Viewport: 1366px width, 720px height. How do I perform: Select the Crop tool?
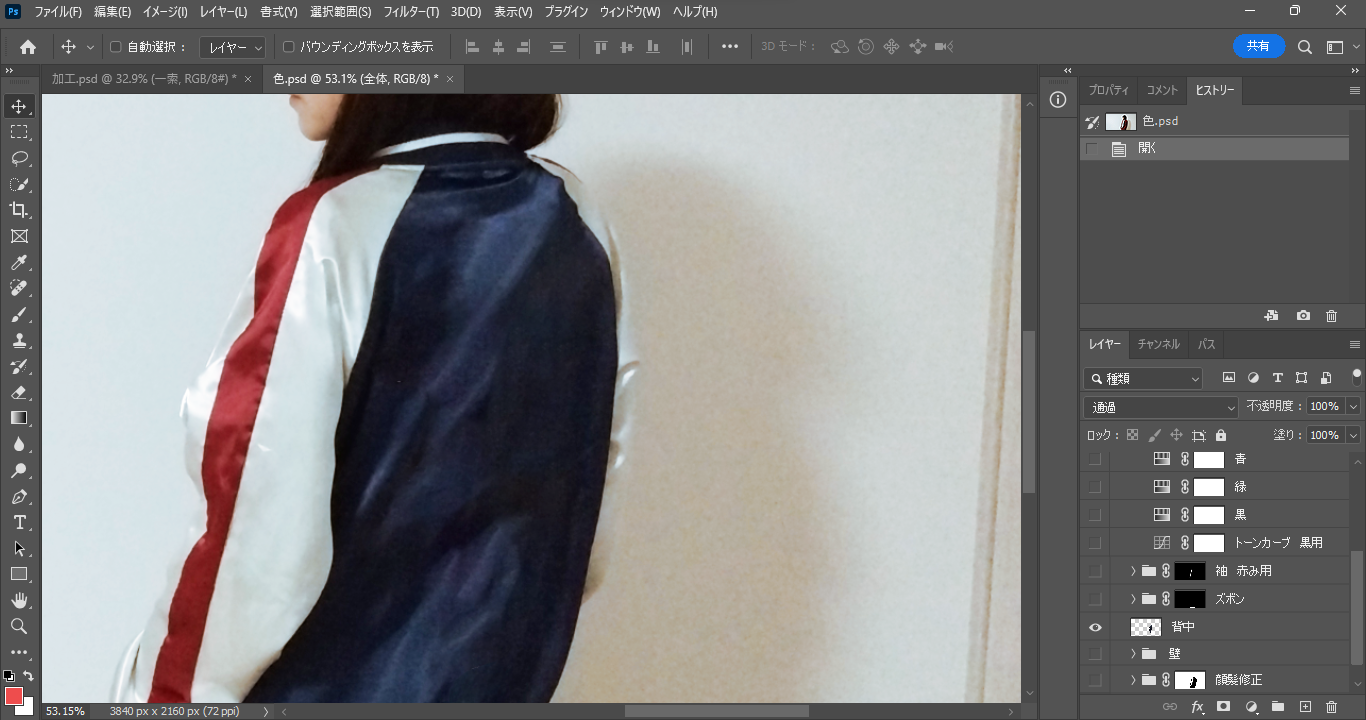(19, 210)
